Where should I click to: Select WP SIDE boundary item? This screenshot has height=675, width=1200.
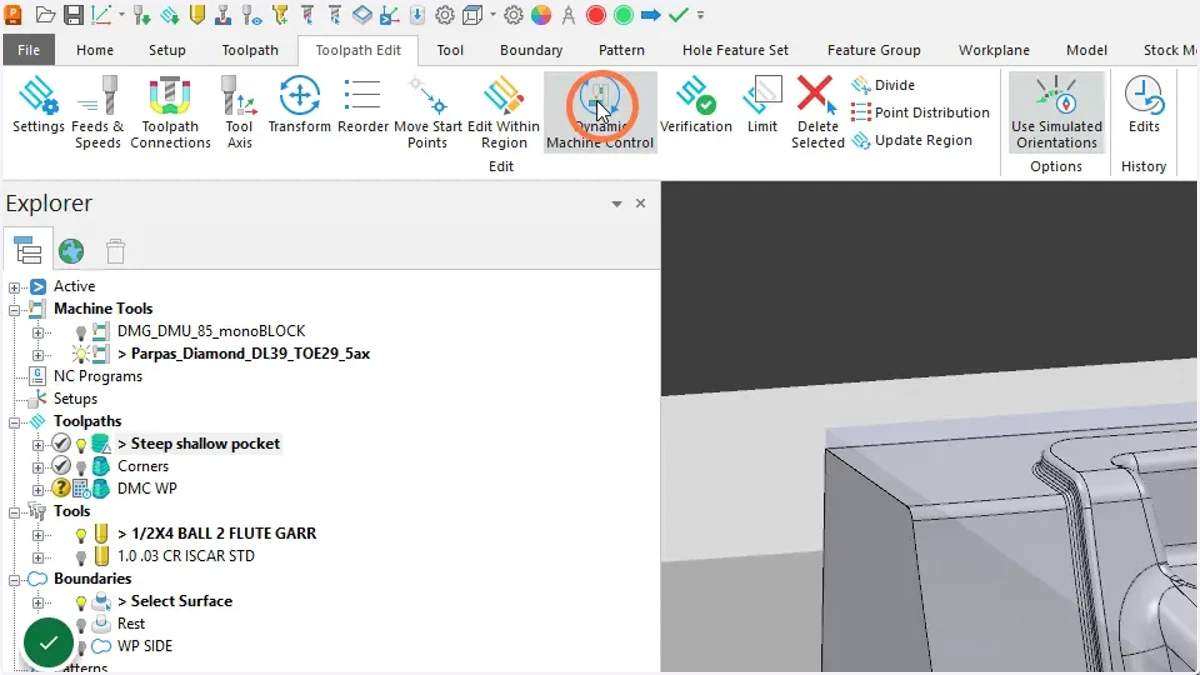[x=145, y=647]
